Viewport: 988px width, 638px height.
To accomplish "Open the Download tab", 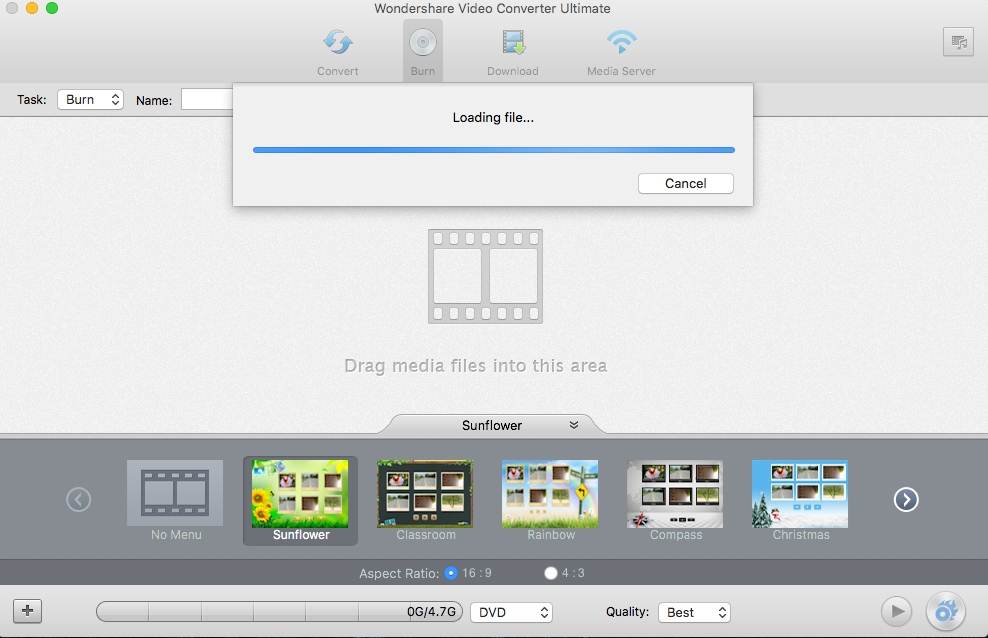I will pos(513,53).
